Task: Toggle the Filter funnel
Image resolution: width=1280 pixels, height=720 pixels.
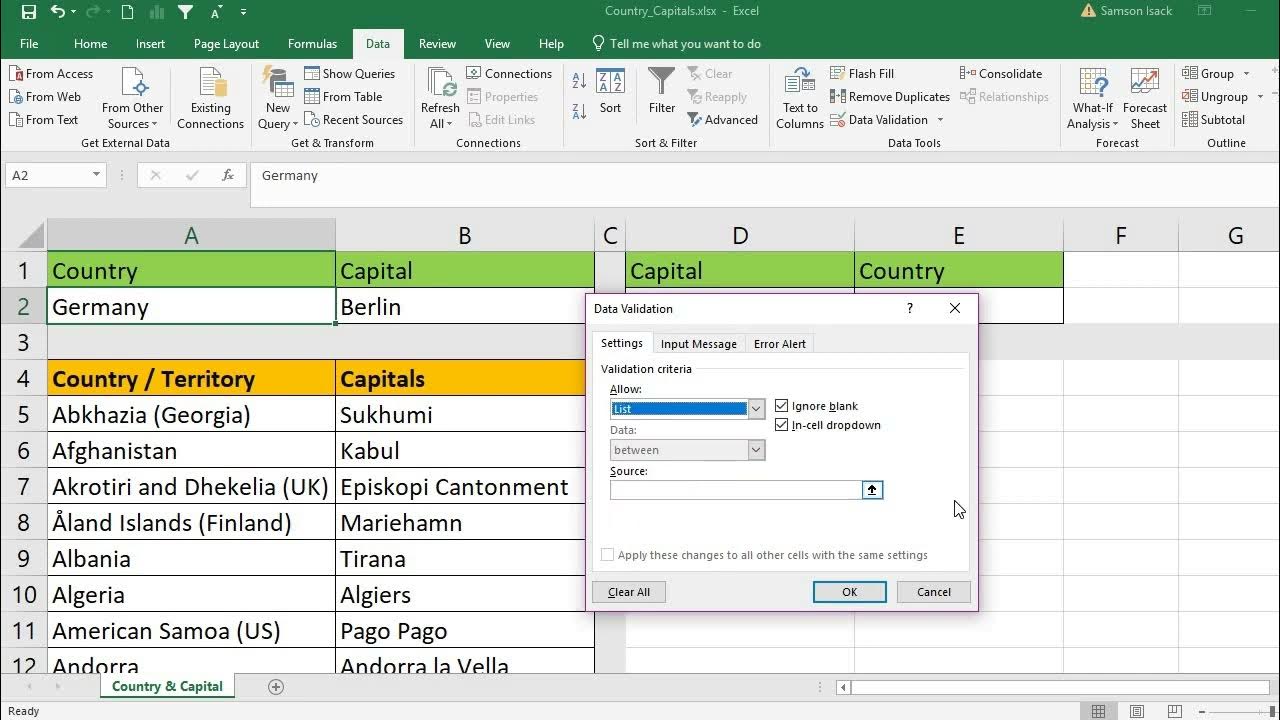Action: 662,92
